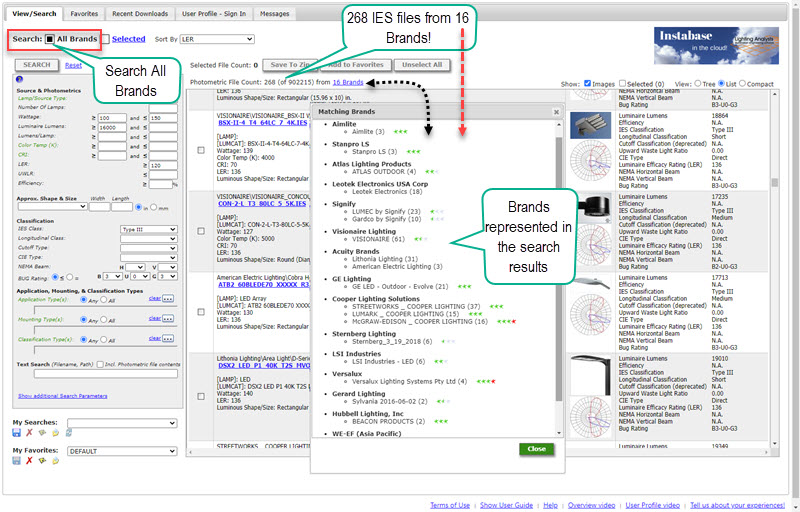Open Classification Type(s) picker ellipsis button
The height and width of the screenshot is (512, 800).
tap(168, 338)
